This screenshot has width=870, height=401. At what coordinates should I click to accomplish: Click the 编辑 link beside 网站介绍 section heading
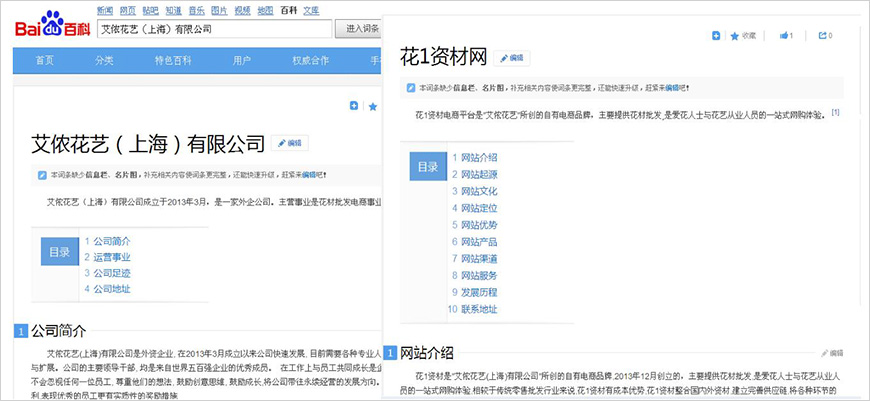[832, 353]
